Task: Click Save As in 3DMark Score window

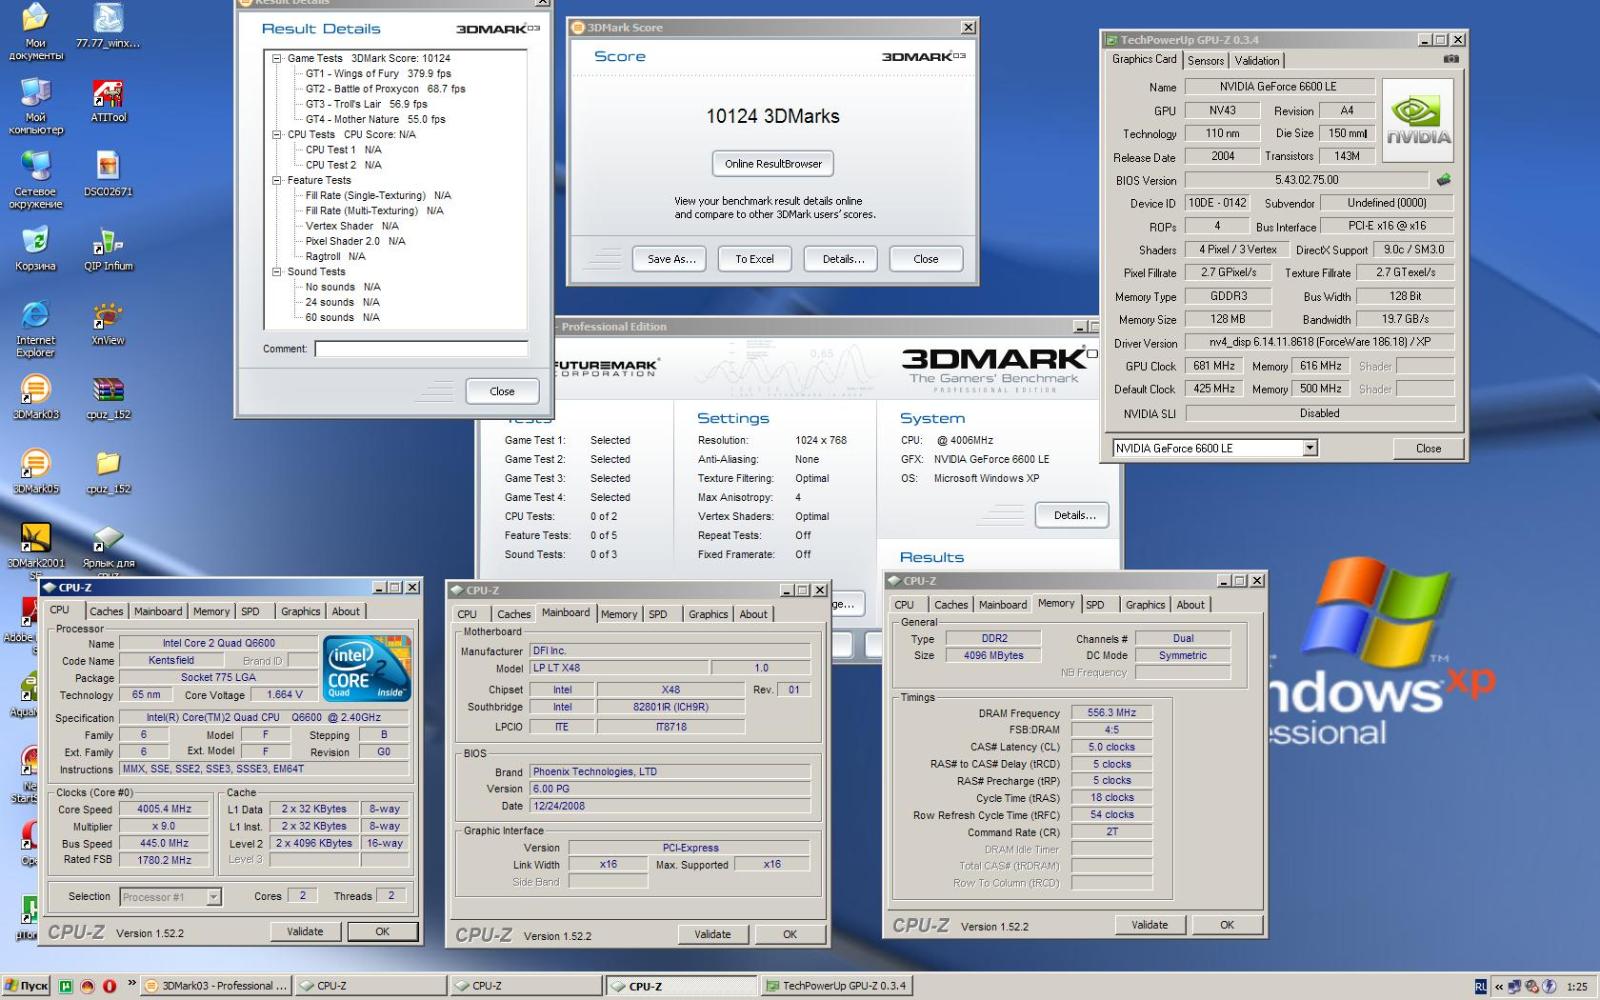Action: click(671, 259)
